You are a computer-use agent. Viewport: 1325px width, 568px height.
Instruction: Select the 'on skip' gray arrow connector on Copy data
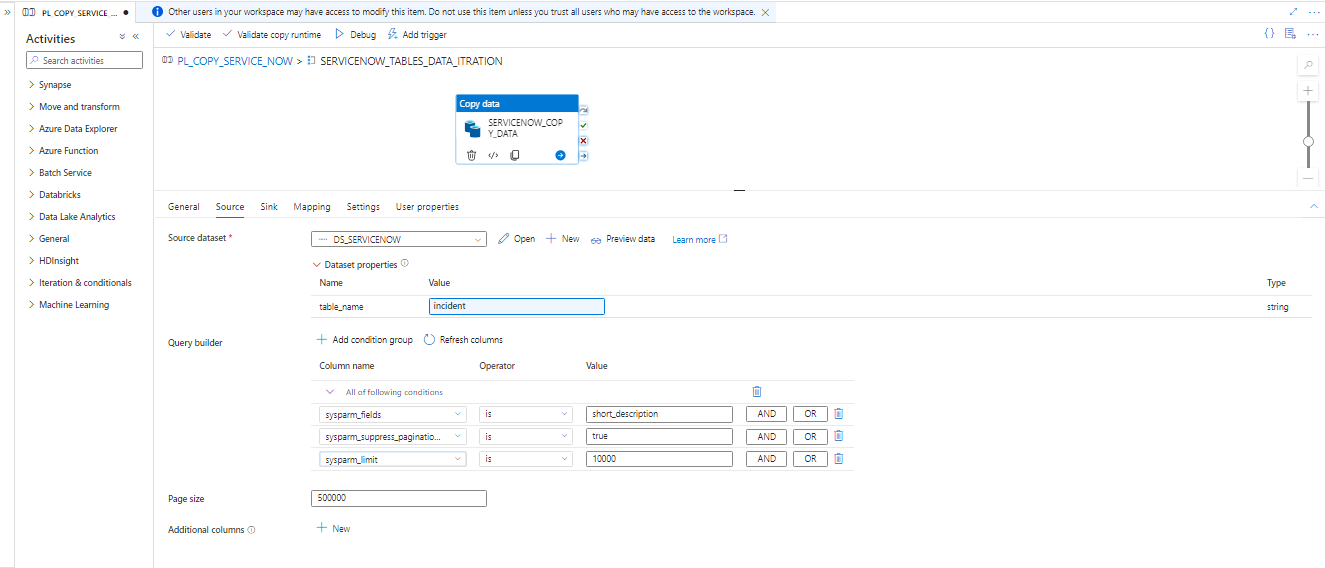coord(584,111)
